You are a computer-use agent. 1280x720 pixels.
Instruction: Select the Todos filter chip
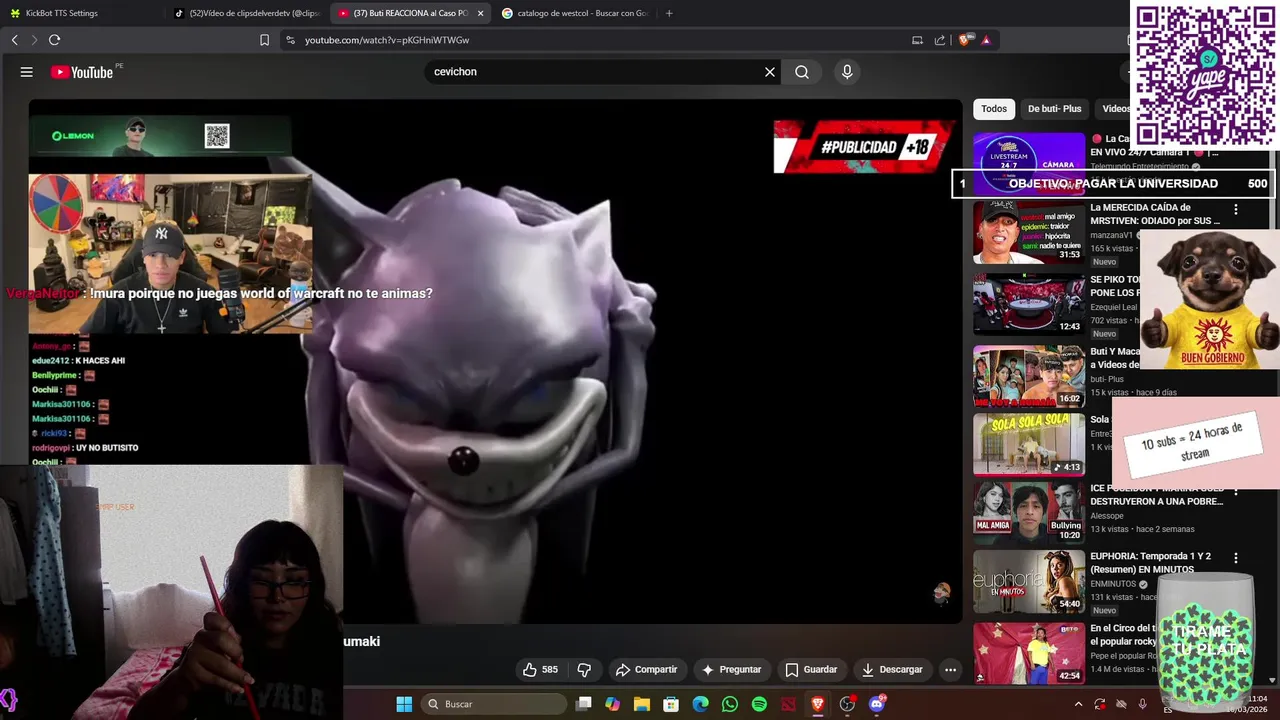tap(994, 108)
